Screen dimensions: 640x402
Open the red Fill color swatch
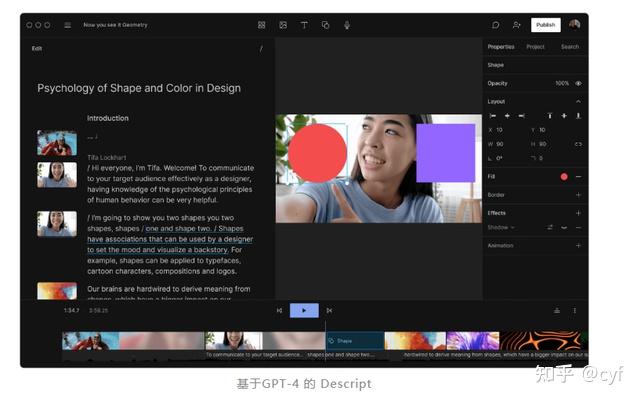pyautogui.click(x=564, y=177)
